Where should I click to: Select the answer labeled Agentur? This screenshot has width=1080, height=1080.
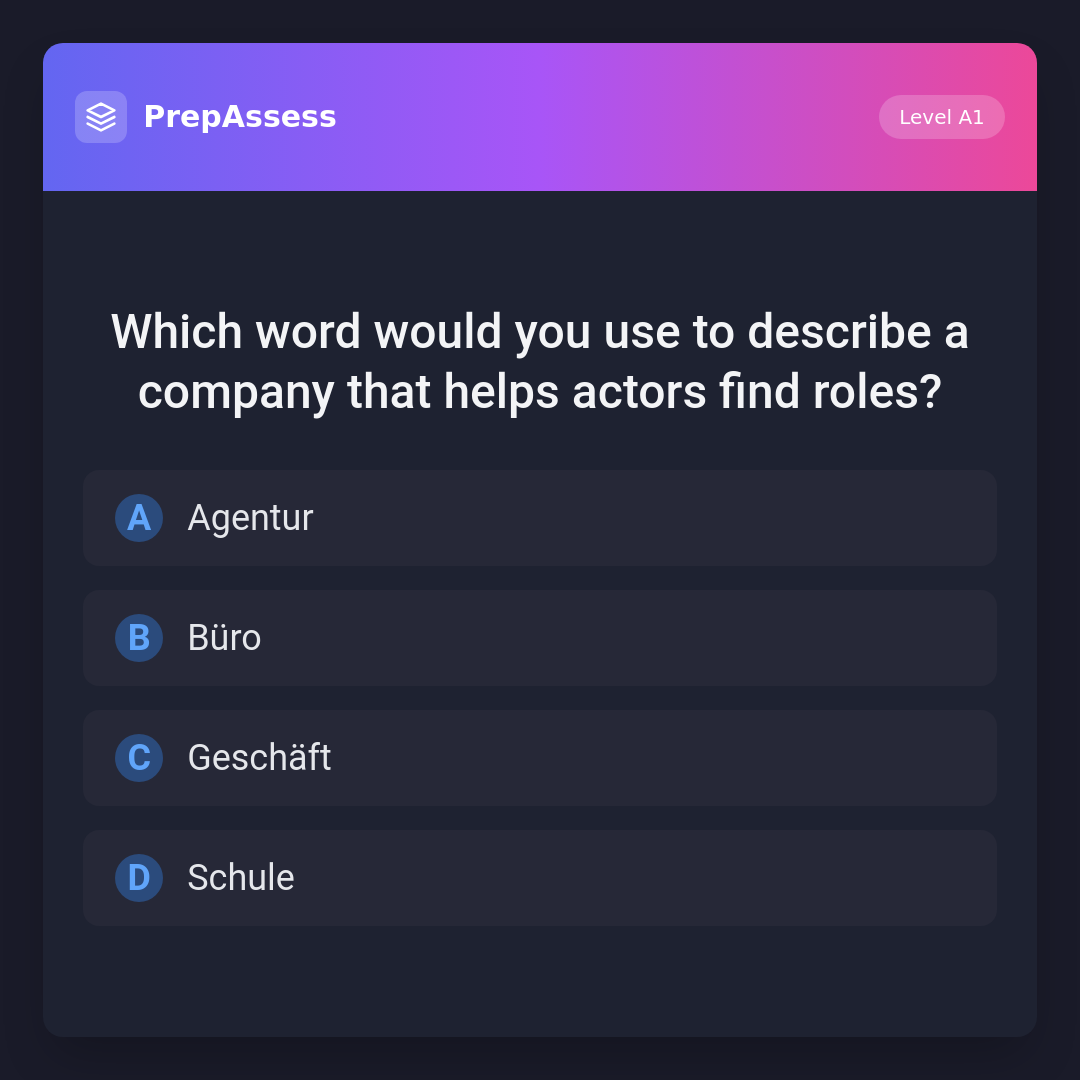coord(250,518)
